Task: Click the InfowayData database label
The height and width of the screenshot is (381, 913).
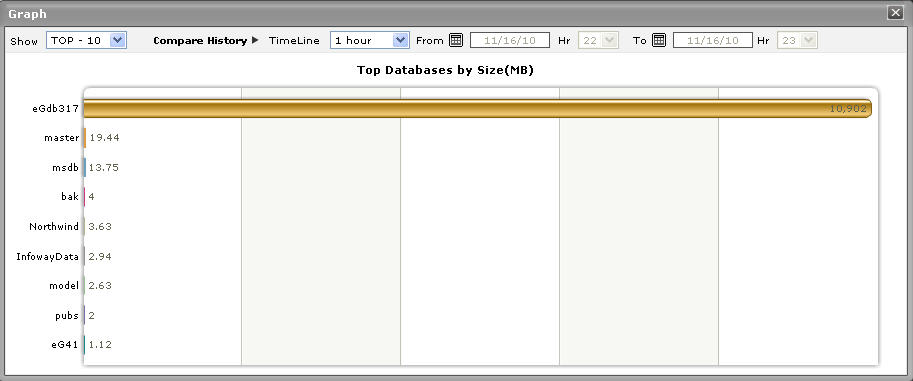Action: pos(48,256)
